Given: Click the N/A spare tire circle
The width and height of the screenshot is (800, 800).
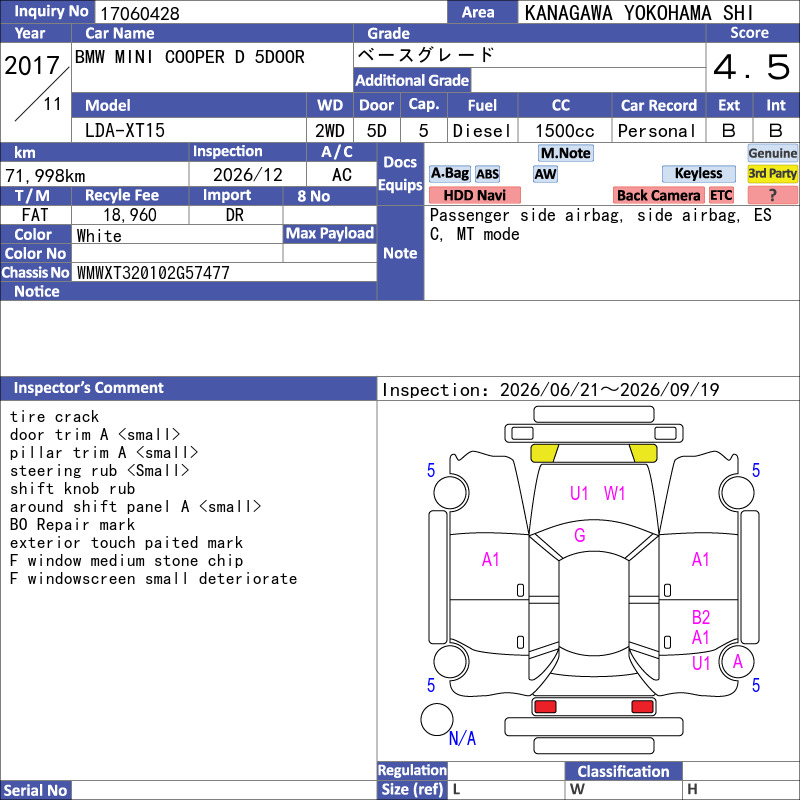Looking at the screenshot, I should click(437, 719).
